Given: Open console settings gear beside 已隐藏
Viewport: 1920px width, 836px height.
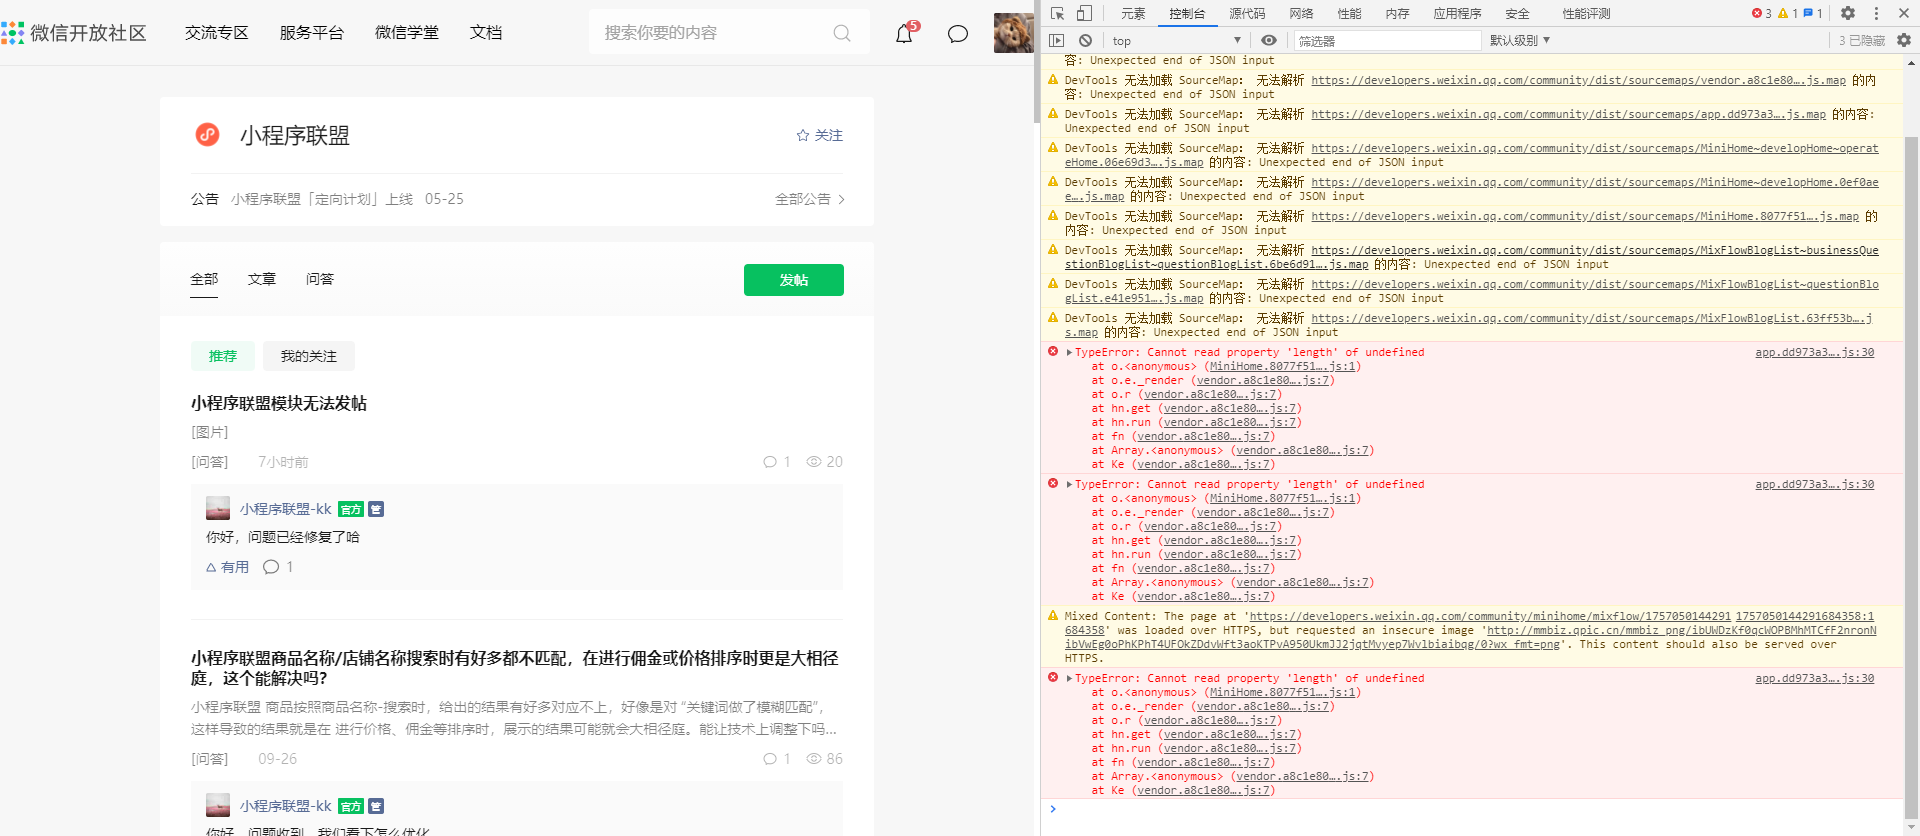Looking at the screenshot, I should pyautogui.click(x=1904, y=40).
